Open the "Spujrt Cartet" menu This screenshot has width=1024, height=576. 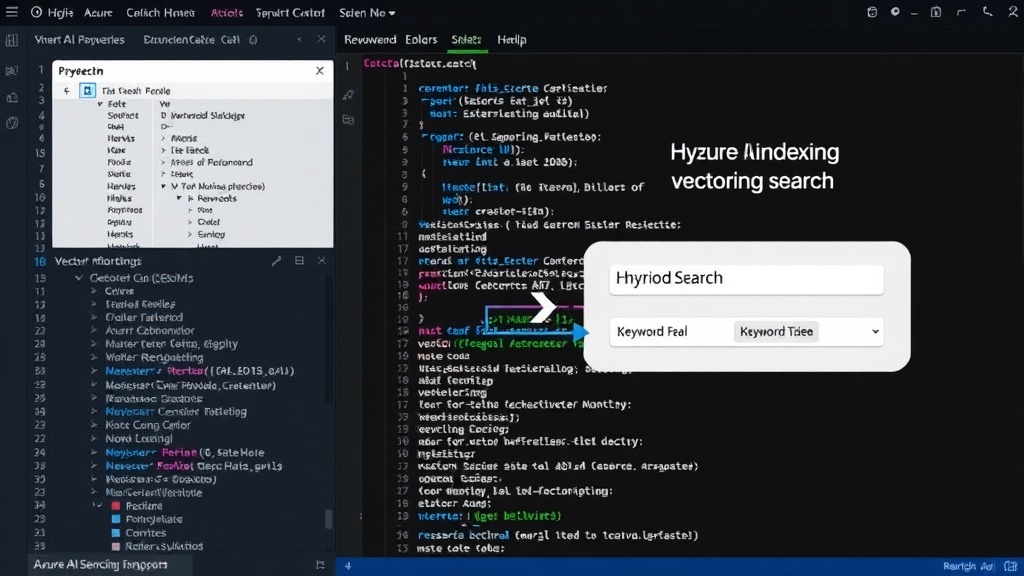290,12
